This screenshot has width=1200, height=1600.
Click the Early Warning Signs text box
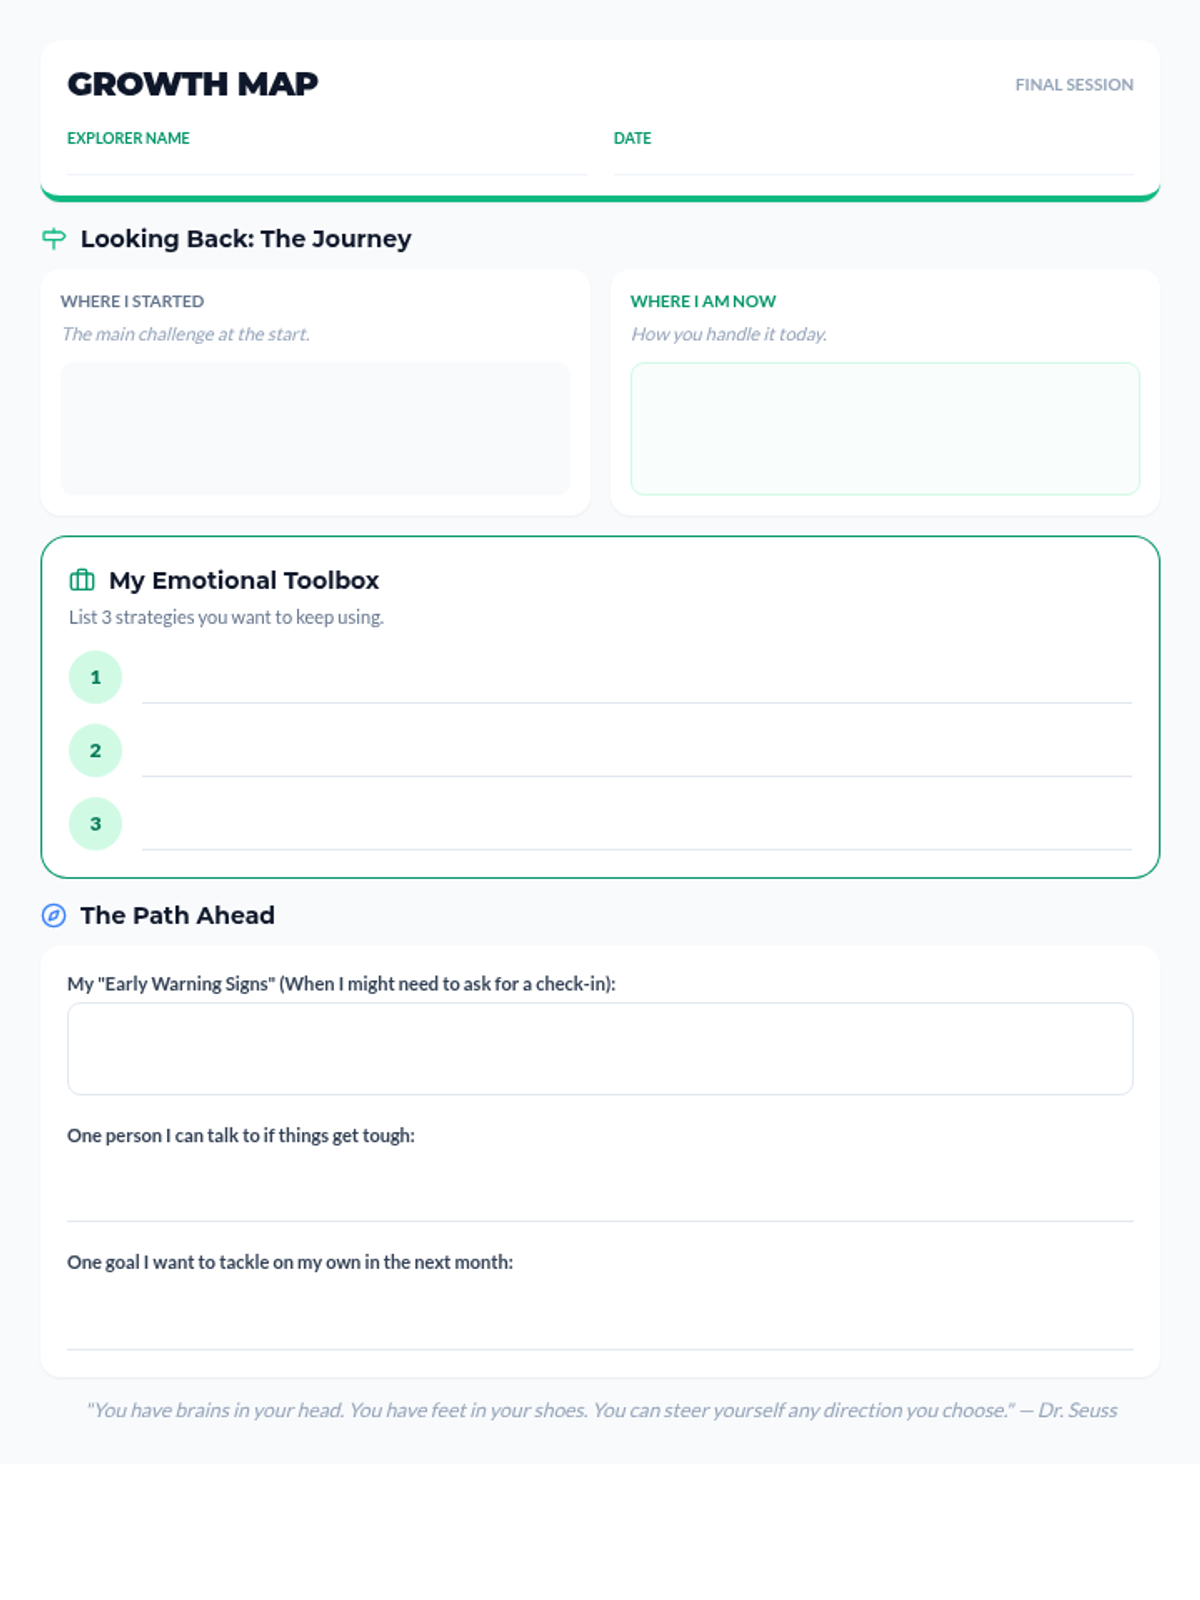click(600, 1048)
